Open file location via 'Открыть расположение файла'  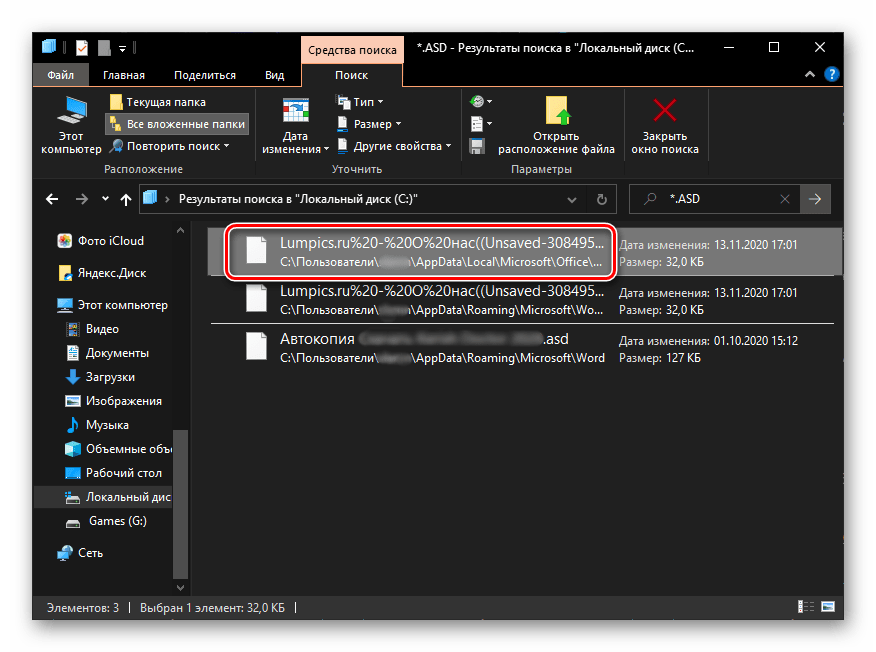click(556, 125)
